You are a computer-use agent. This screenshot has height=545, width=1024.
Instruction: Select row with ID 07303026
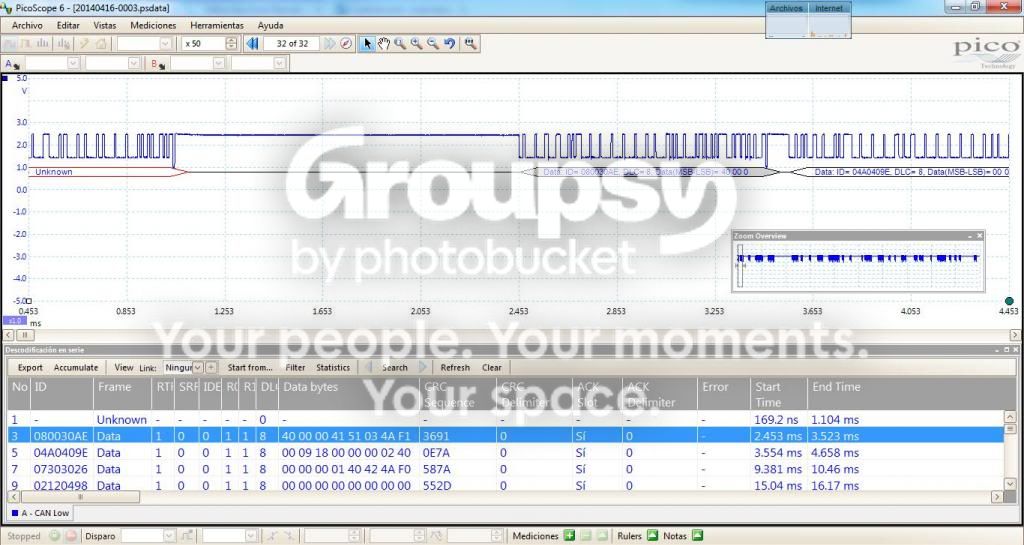[505, 469]
